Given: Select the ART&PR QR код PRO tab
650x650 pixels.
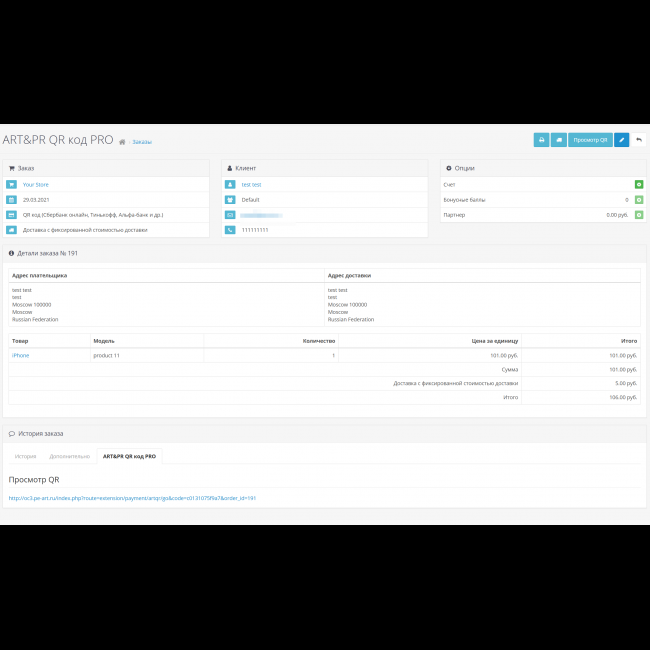Looking at the screenshot, I should (x=129, y=456).
